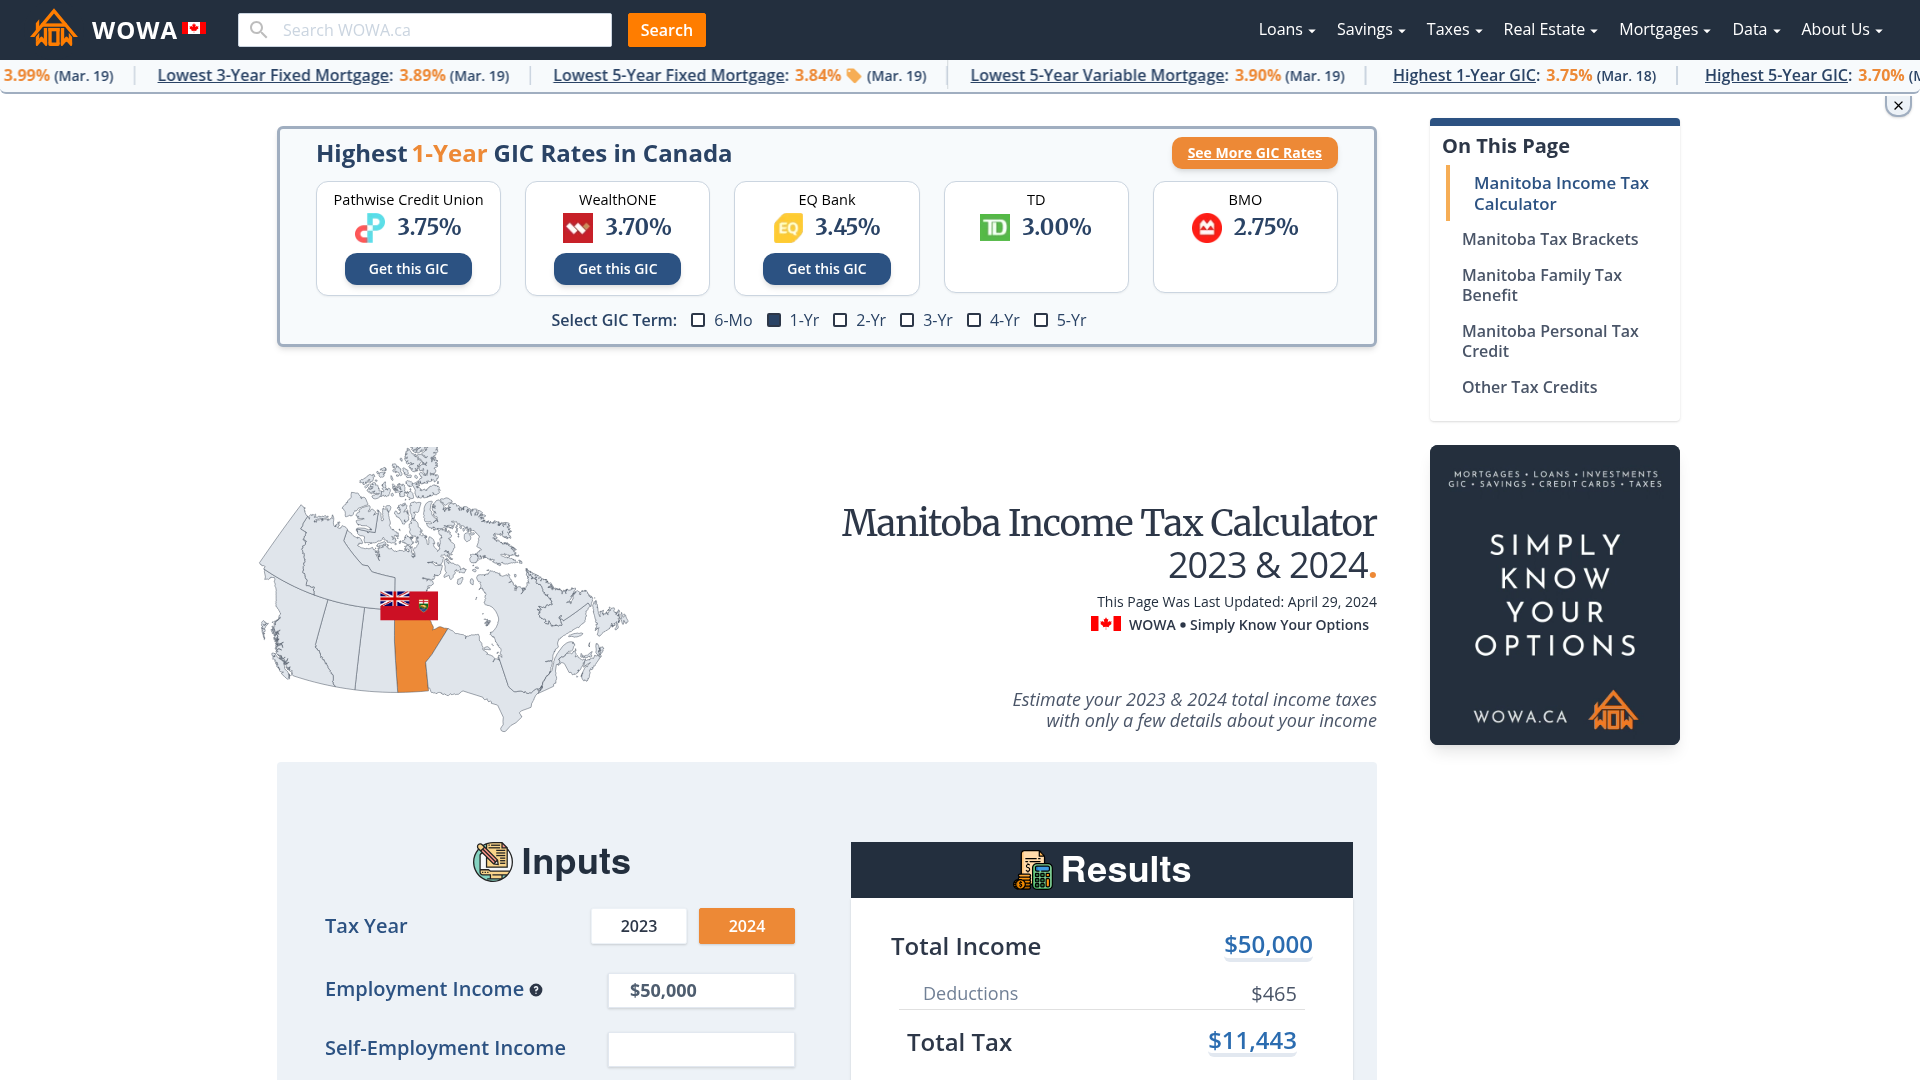Open the Manitoba Tax Brackets section

1549,237
